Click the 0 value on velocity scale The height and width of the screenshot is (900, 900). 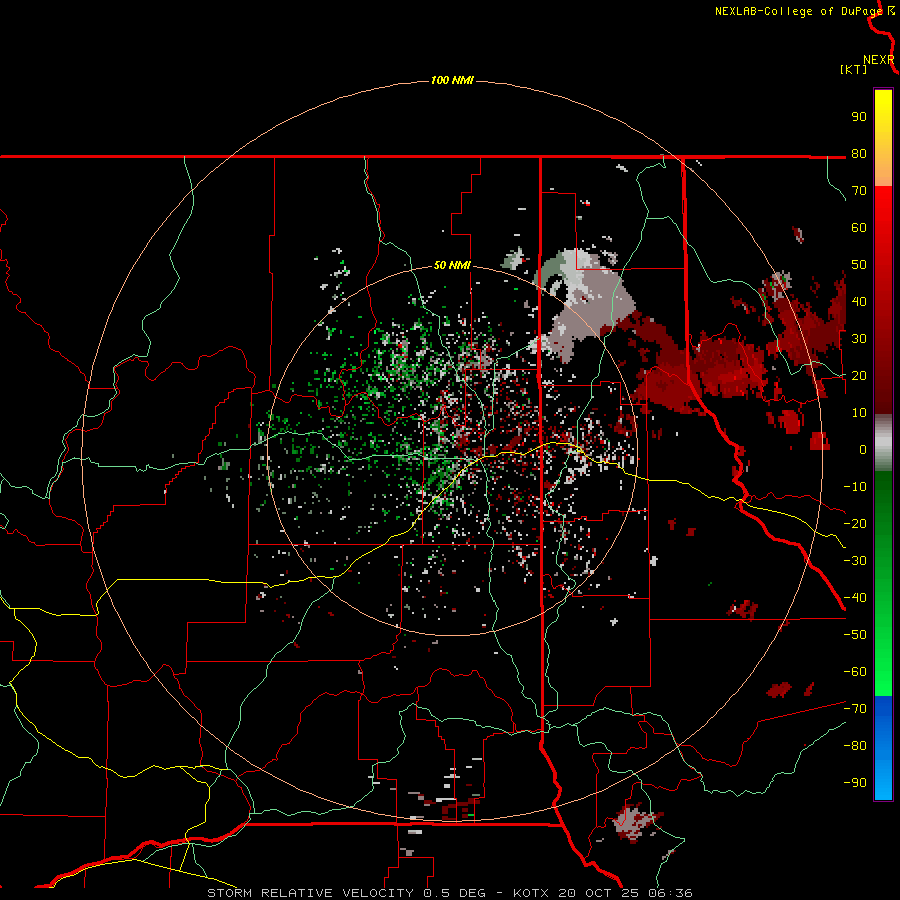(863, 450)
